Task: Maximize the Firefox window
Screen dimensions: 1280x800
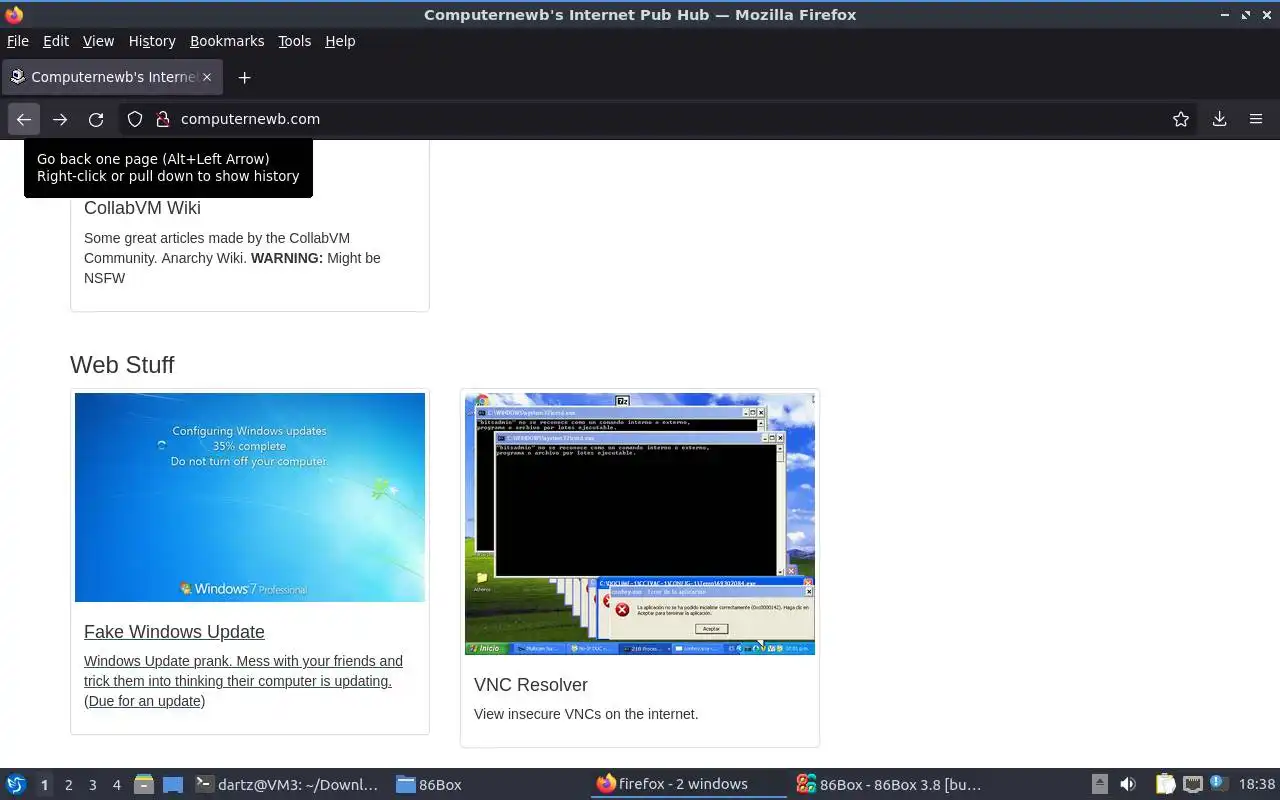Action: (1246, 15)
